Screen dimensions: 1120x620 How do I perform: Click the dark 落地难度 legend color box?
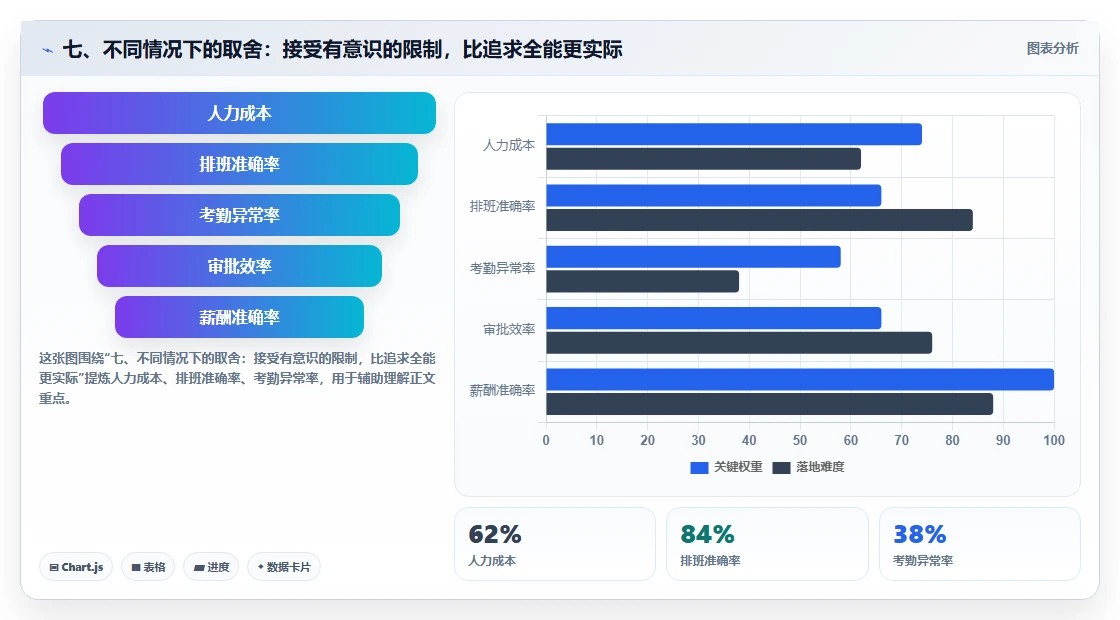781,468
